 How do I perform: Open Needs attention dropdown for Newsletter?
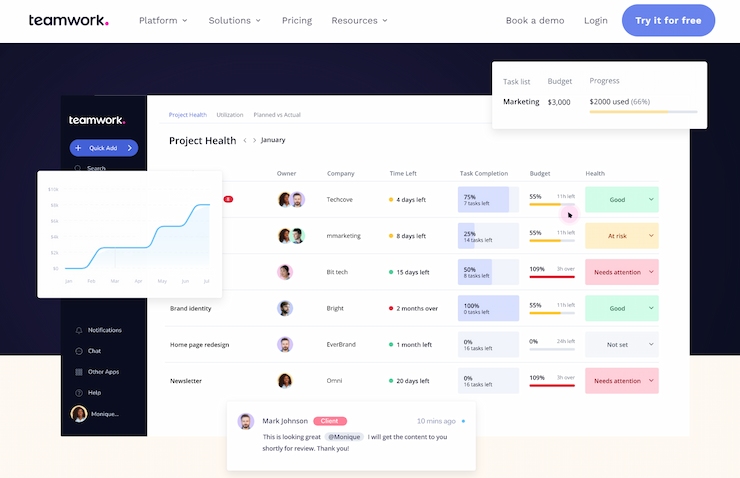622,381
